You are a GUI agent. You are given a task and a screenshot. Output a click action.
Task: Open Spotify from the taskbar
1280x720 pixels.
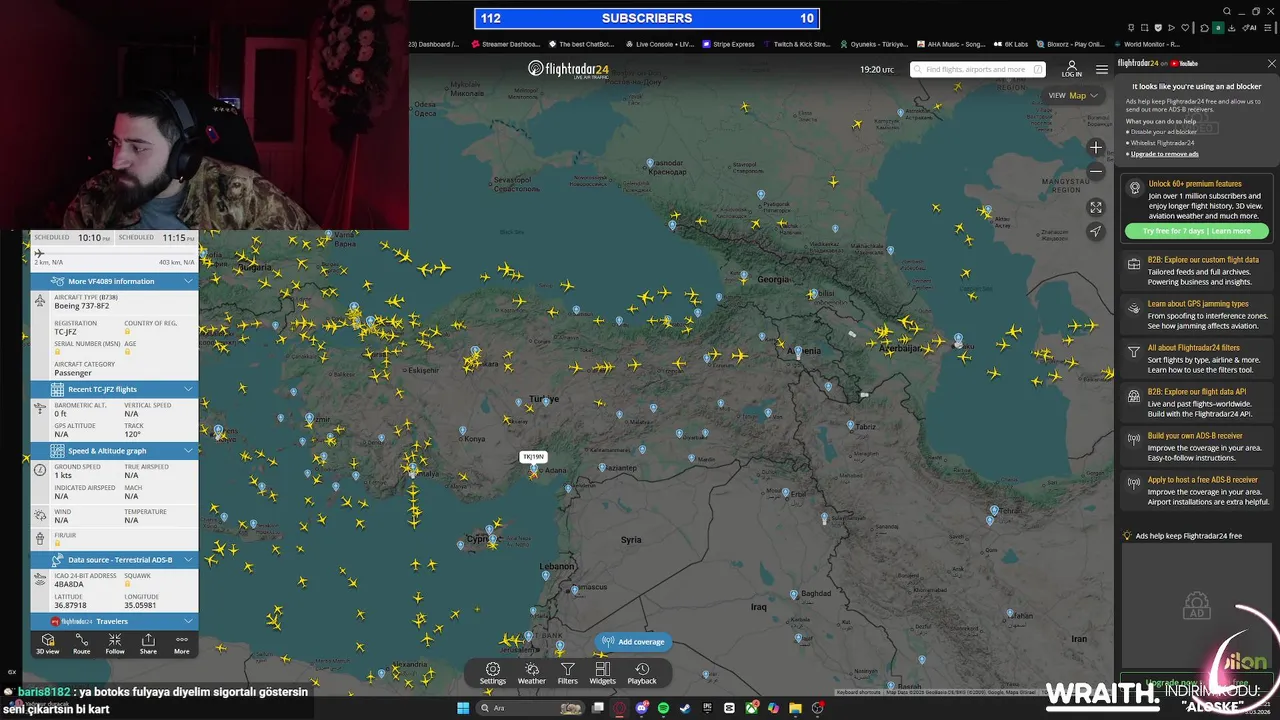coord(663,708)
